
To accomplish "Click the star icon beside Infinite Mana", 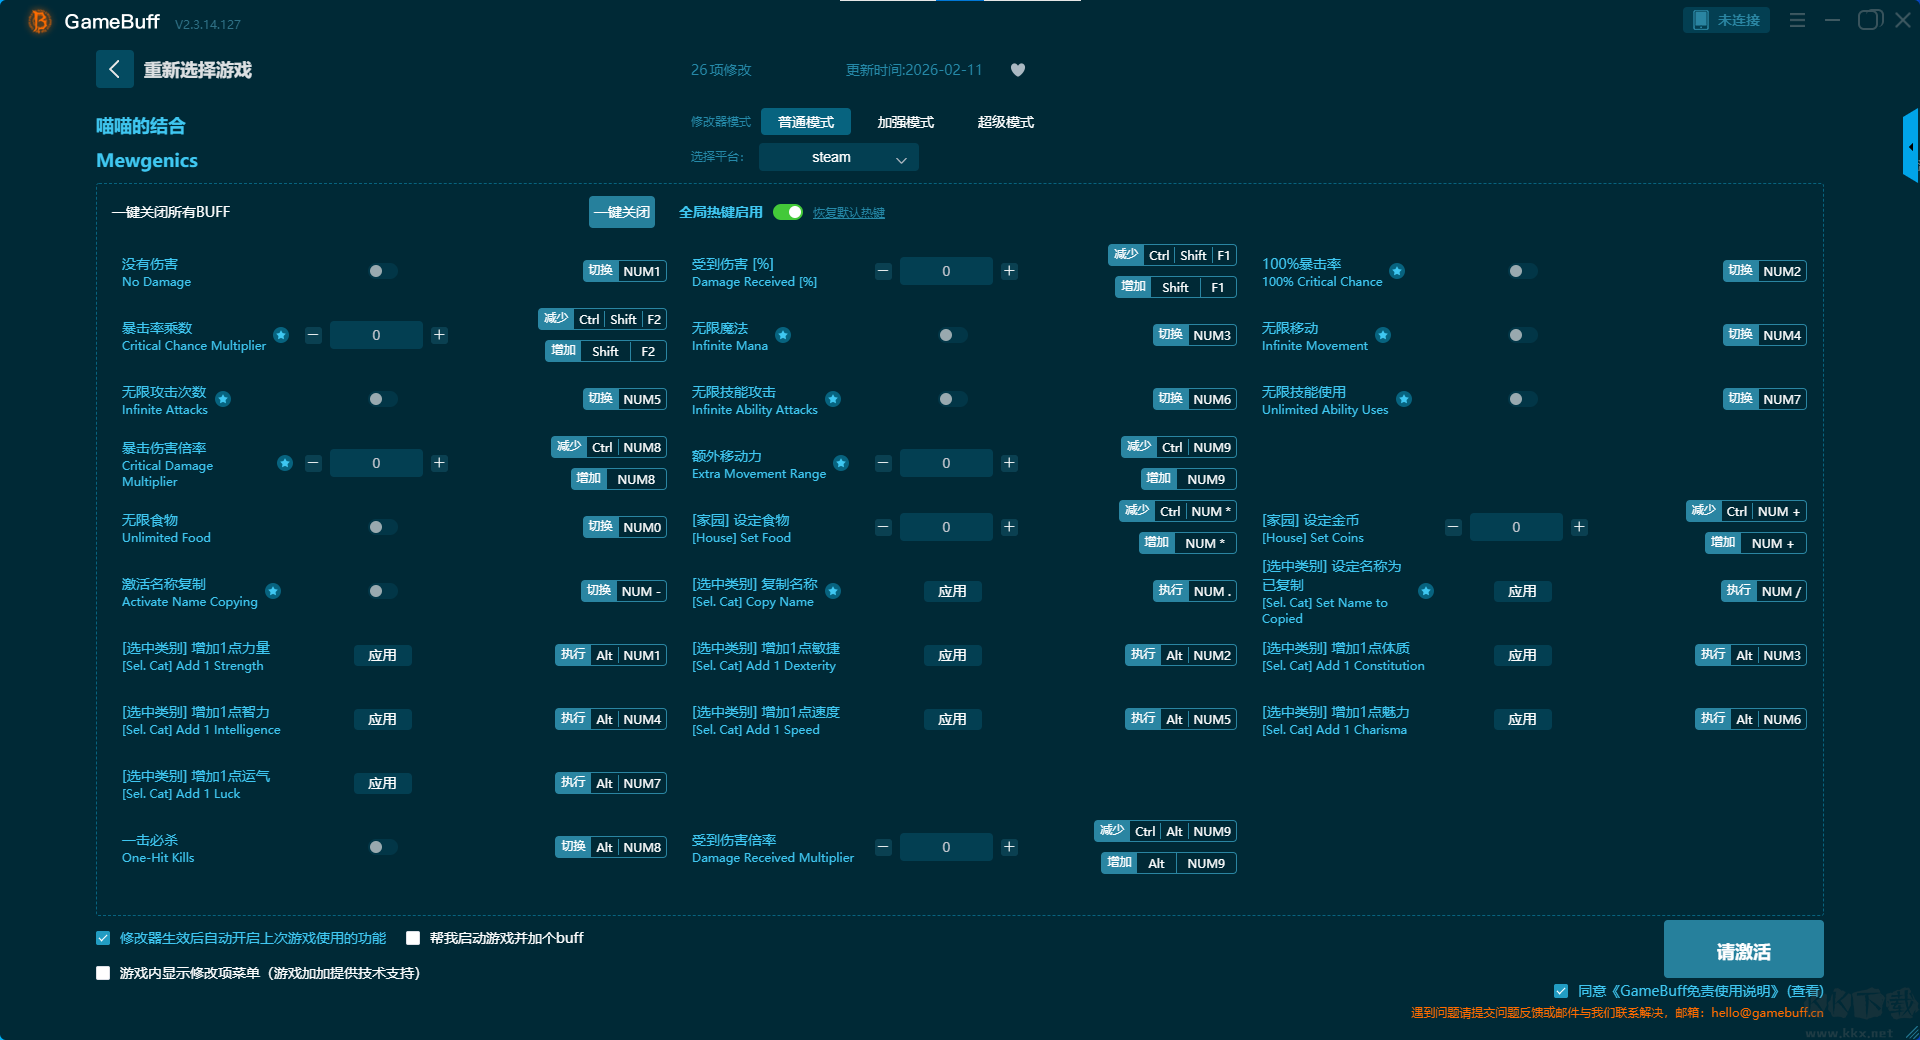I will click(x=783, y=335).
